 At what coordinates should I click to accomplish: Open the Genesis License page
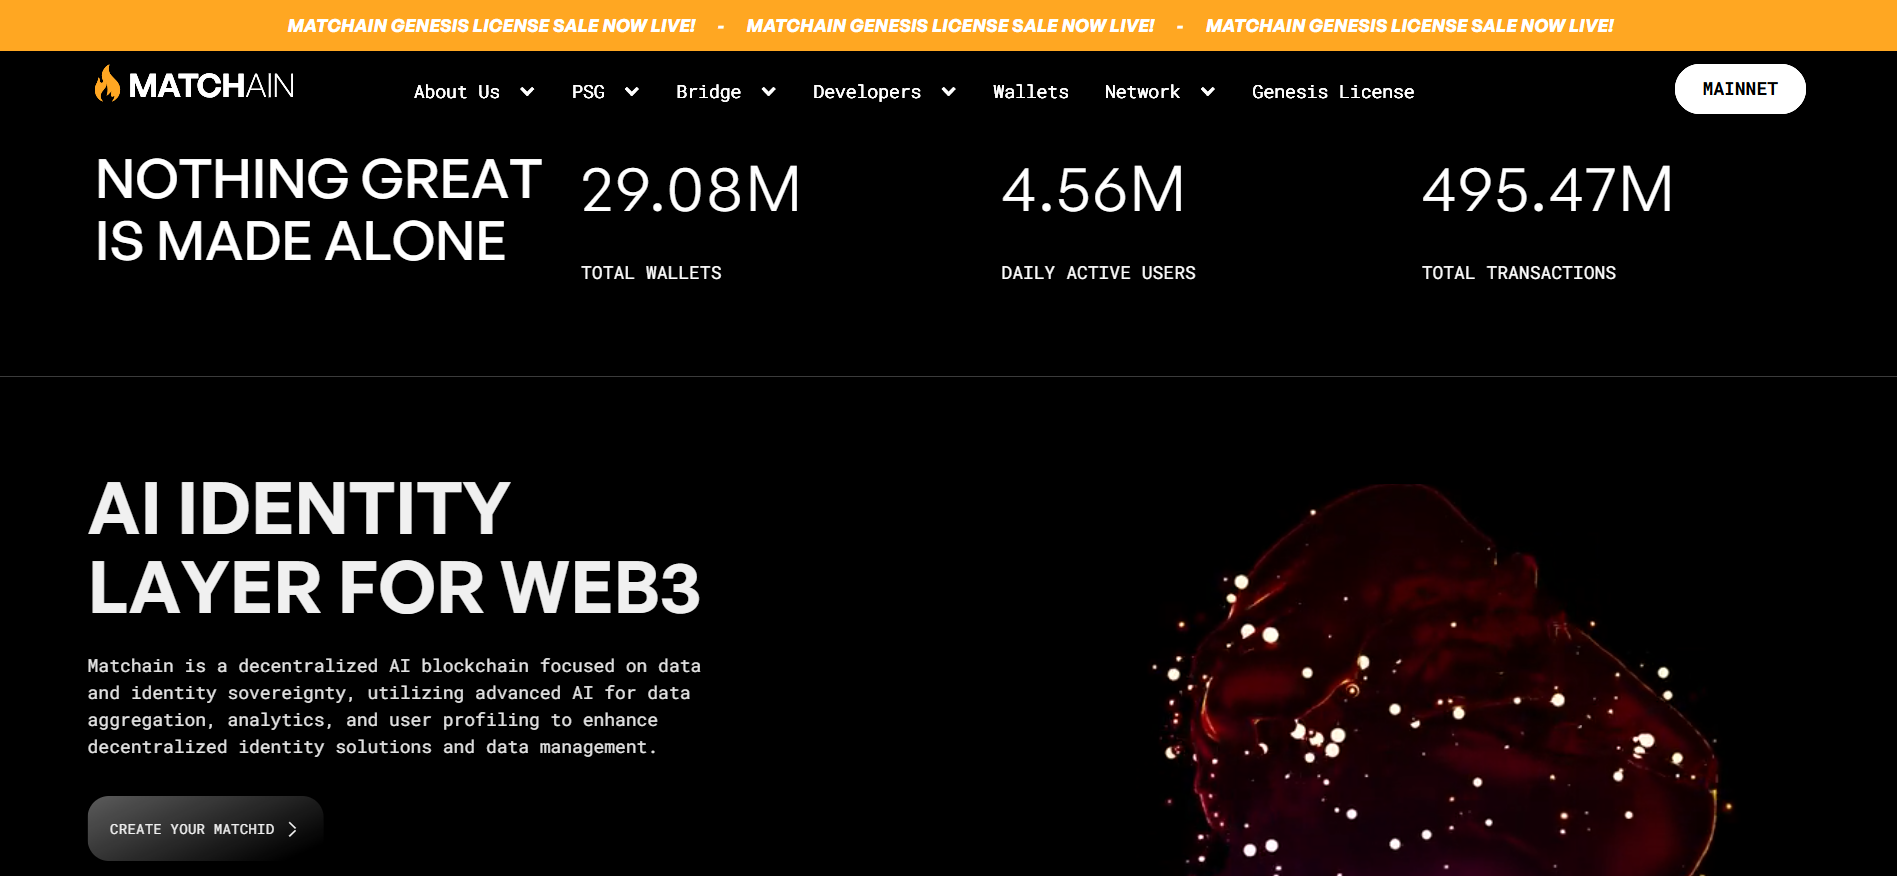(1333, 92)
